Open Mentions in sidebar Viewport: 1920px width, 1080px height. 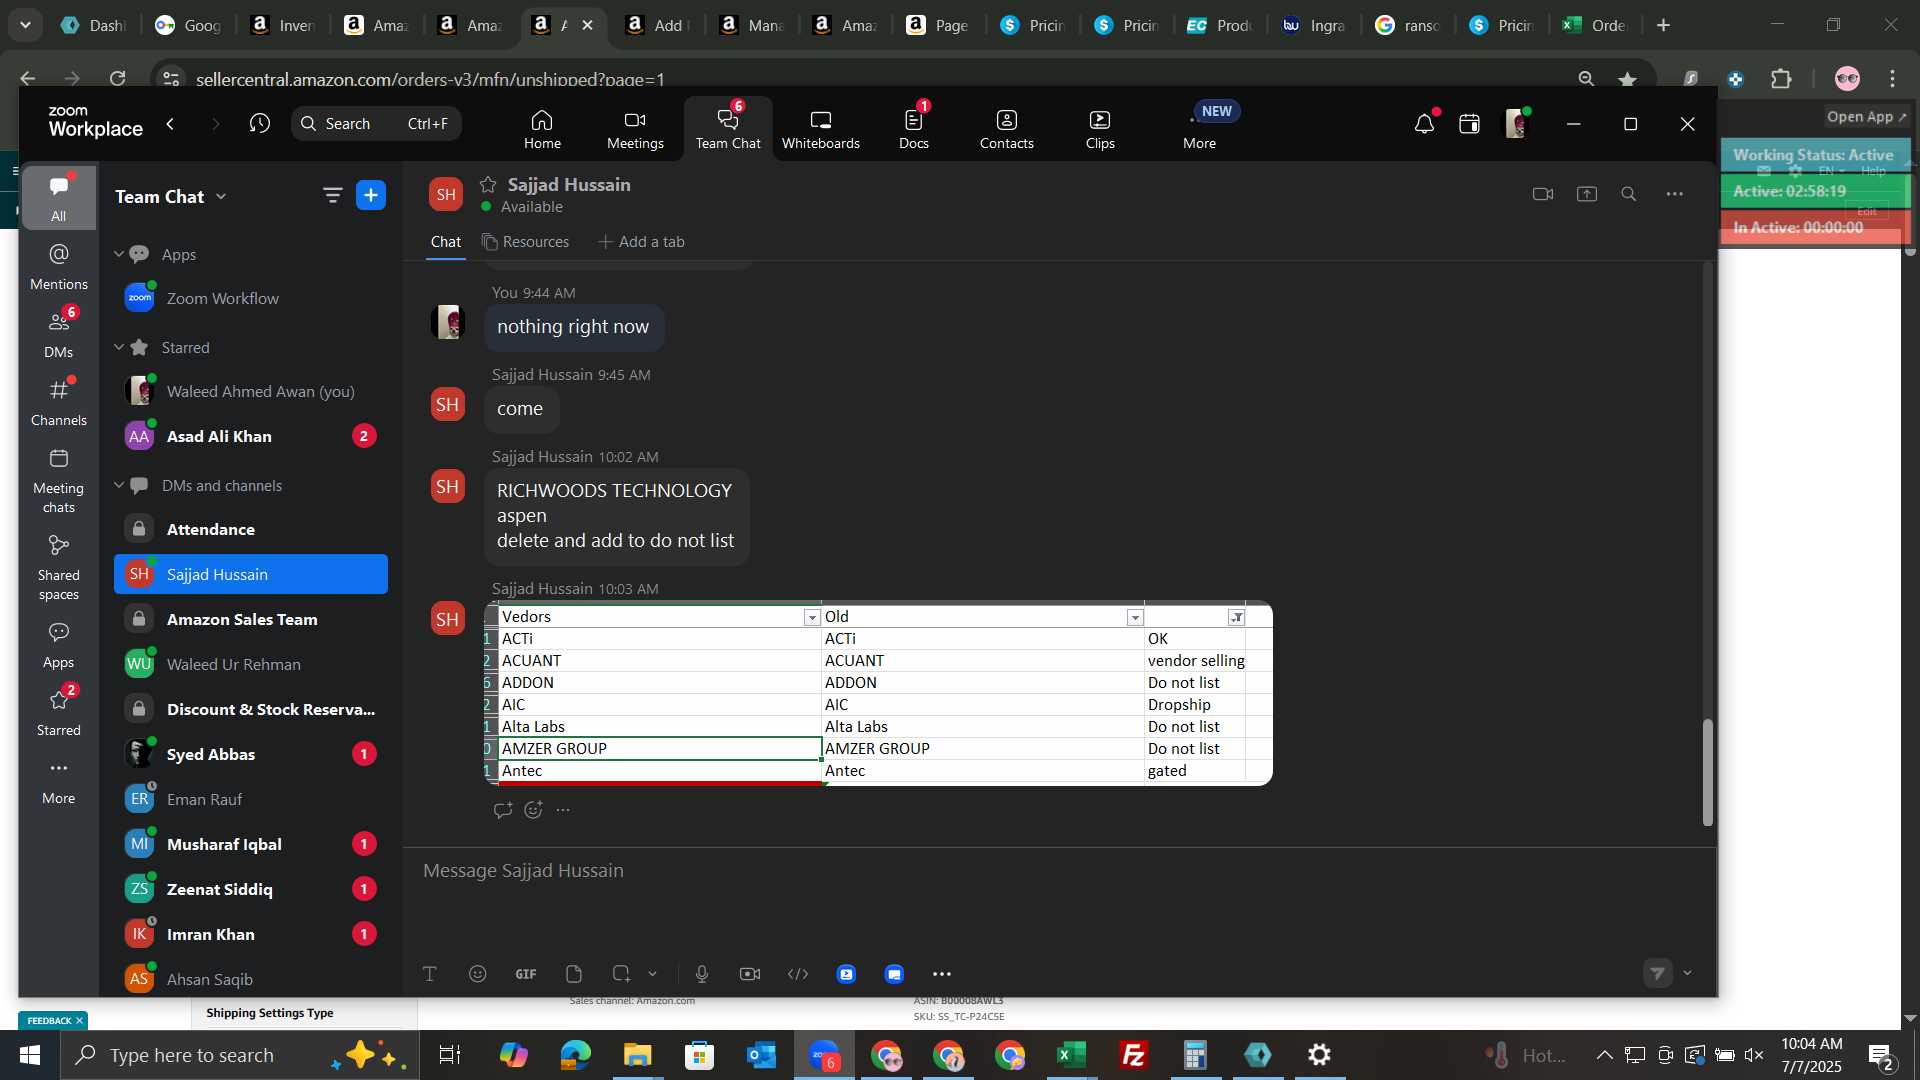59,266
